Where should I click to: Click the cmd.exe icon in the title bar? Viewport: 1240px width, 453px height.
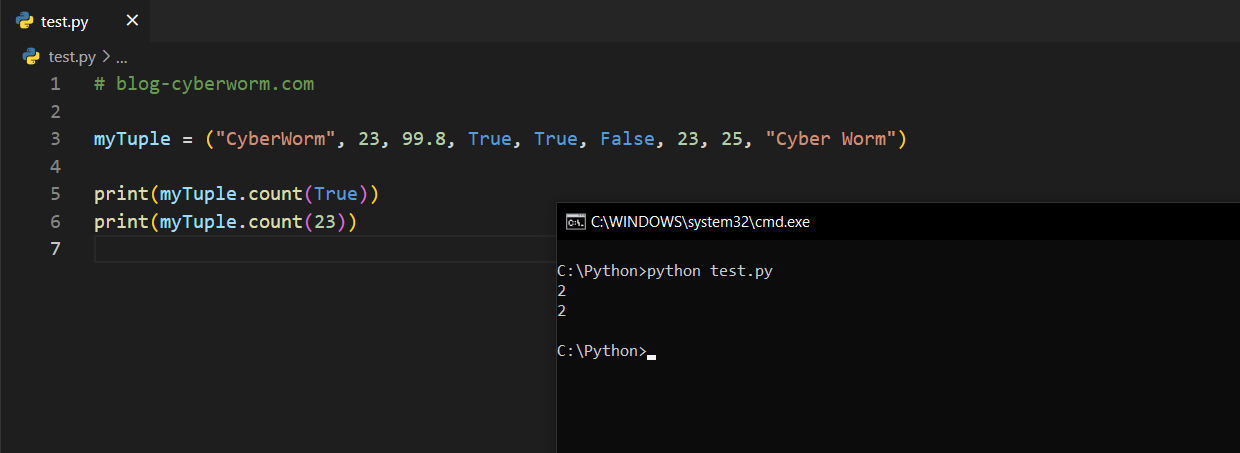point(575,222)
